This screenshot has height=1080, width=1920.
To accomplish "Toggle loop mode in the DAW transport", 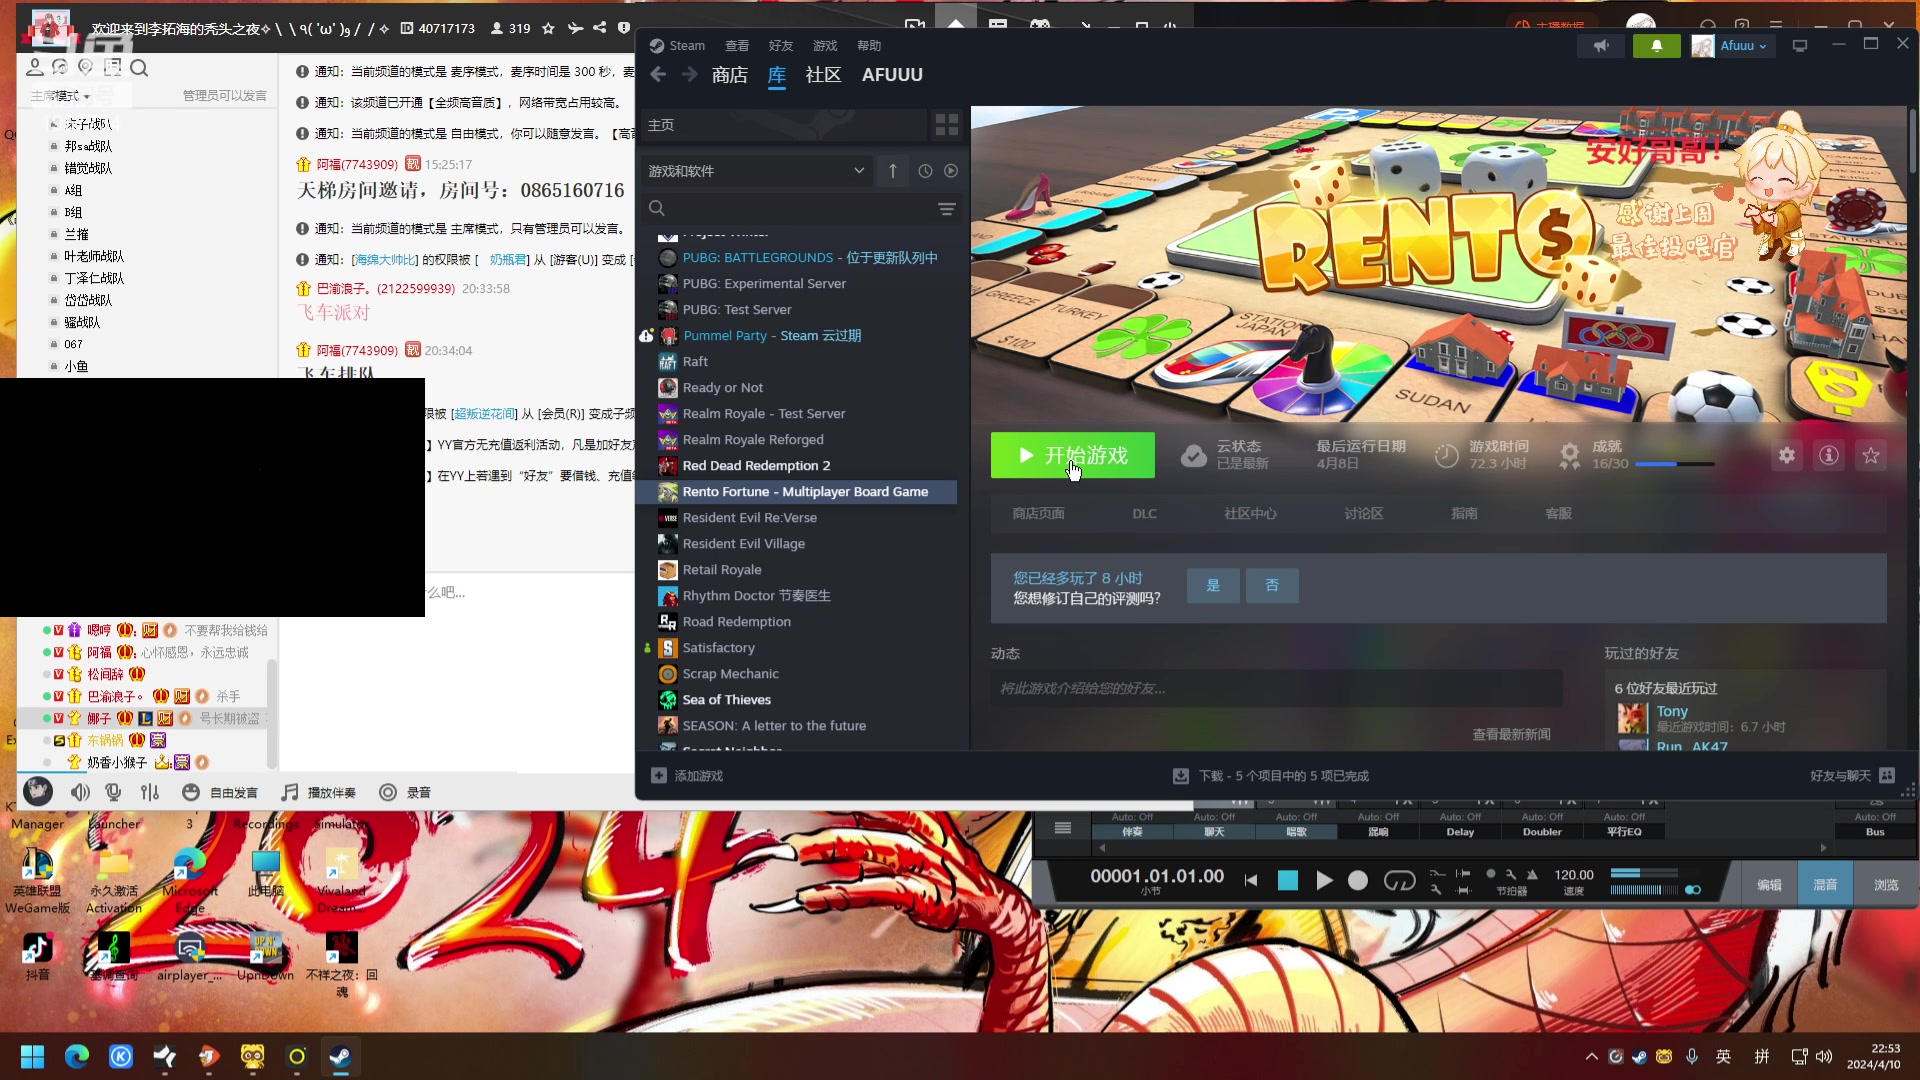I will (x=1399, y=880).
